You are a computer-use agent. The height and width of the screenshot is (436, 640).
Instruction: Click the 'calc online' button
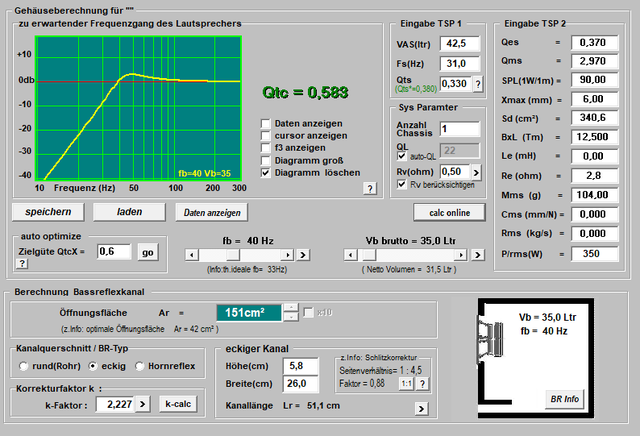(x=448, y=212)
